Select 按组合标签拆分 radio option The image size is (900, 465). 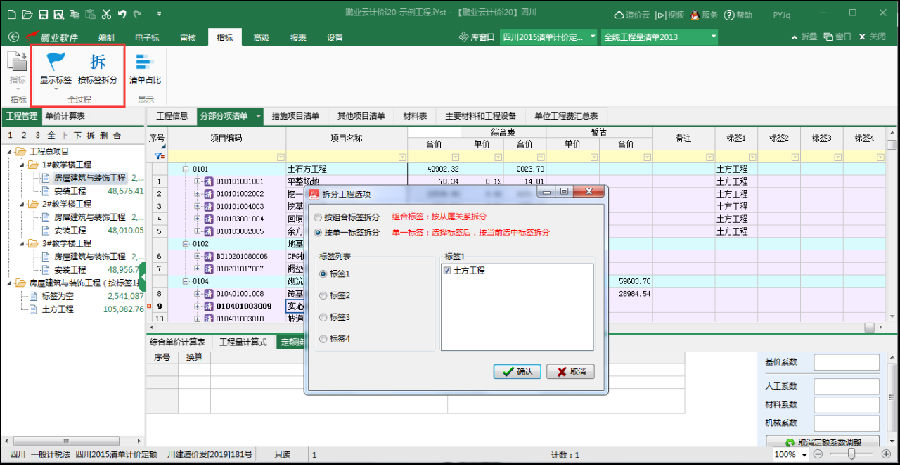coord(319,216)
